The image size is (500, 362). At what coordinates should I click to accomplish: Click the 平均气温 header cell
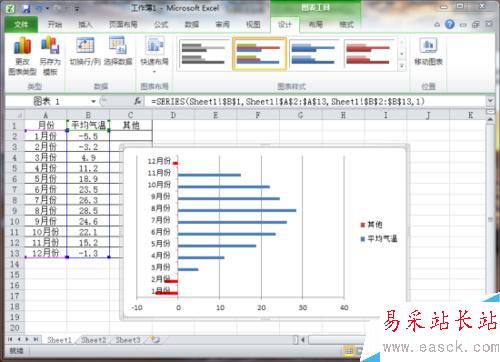pos(88,125)
